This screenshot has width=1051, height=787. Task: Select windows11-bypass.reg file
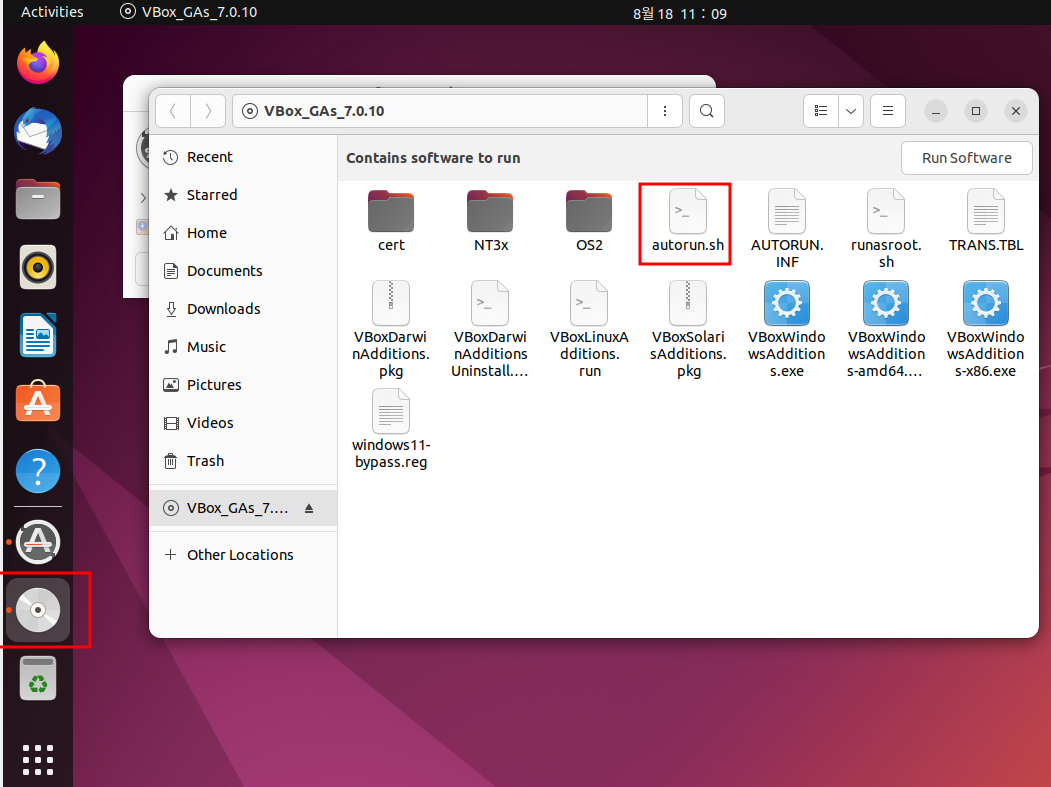[x=391, y=430]
